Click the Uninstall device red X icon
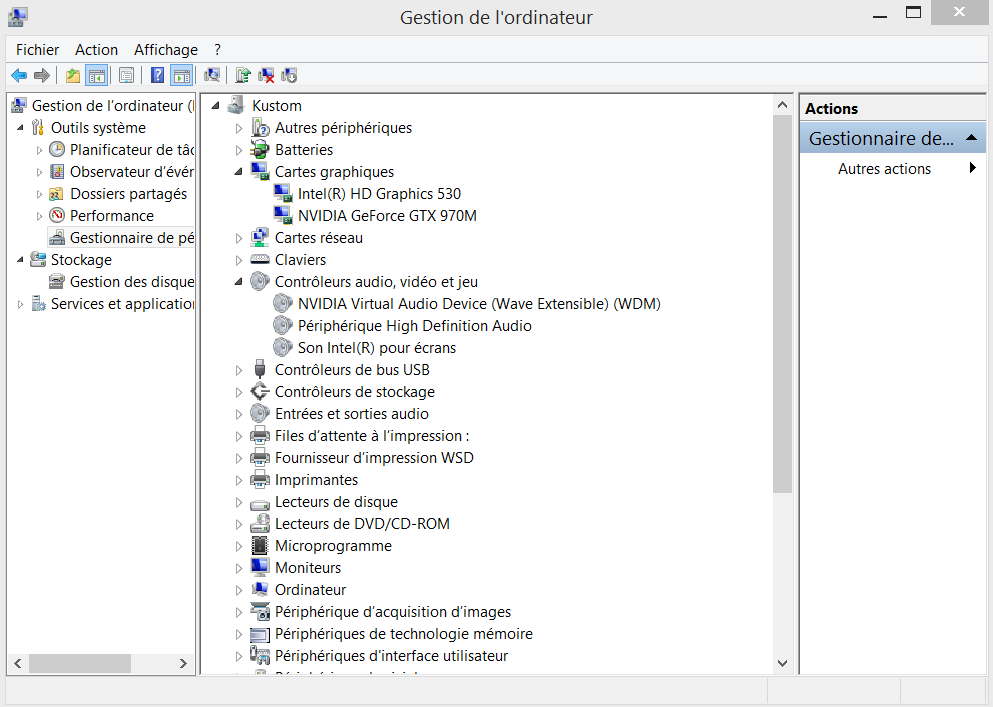This screenshot has height=707, width=993. pyautogui.click(x=267, y=76)
